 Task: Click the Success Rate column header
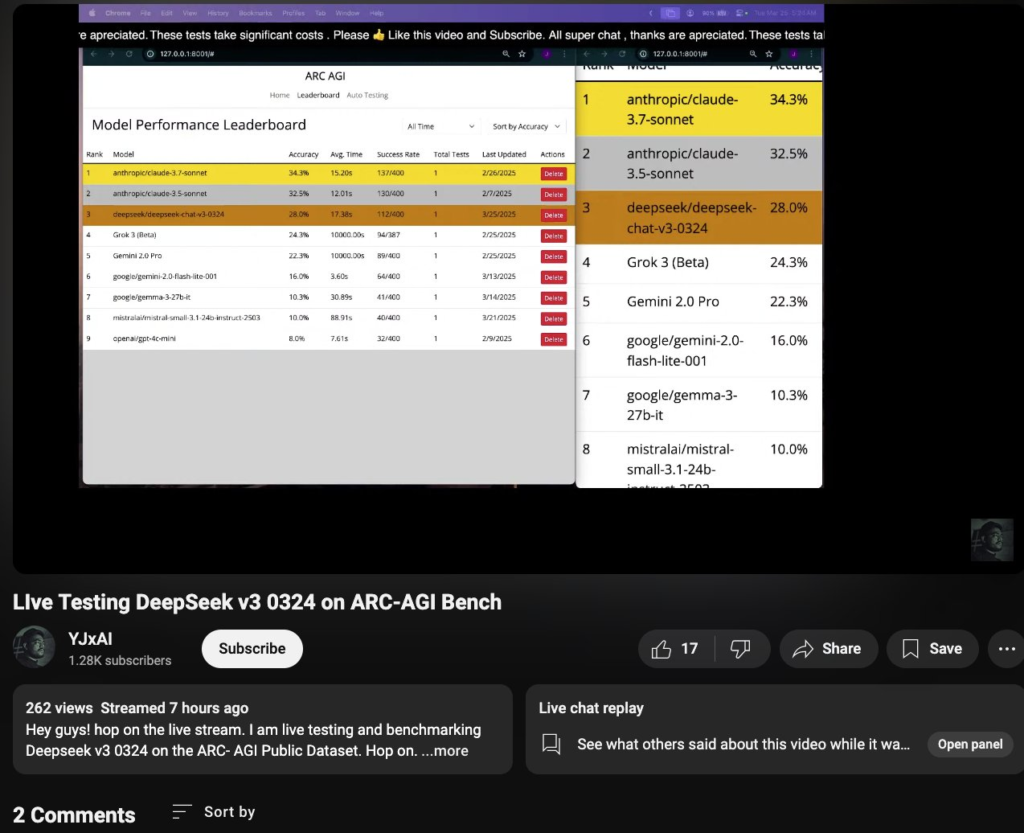(398, 155)
